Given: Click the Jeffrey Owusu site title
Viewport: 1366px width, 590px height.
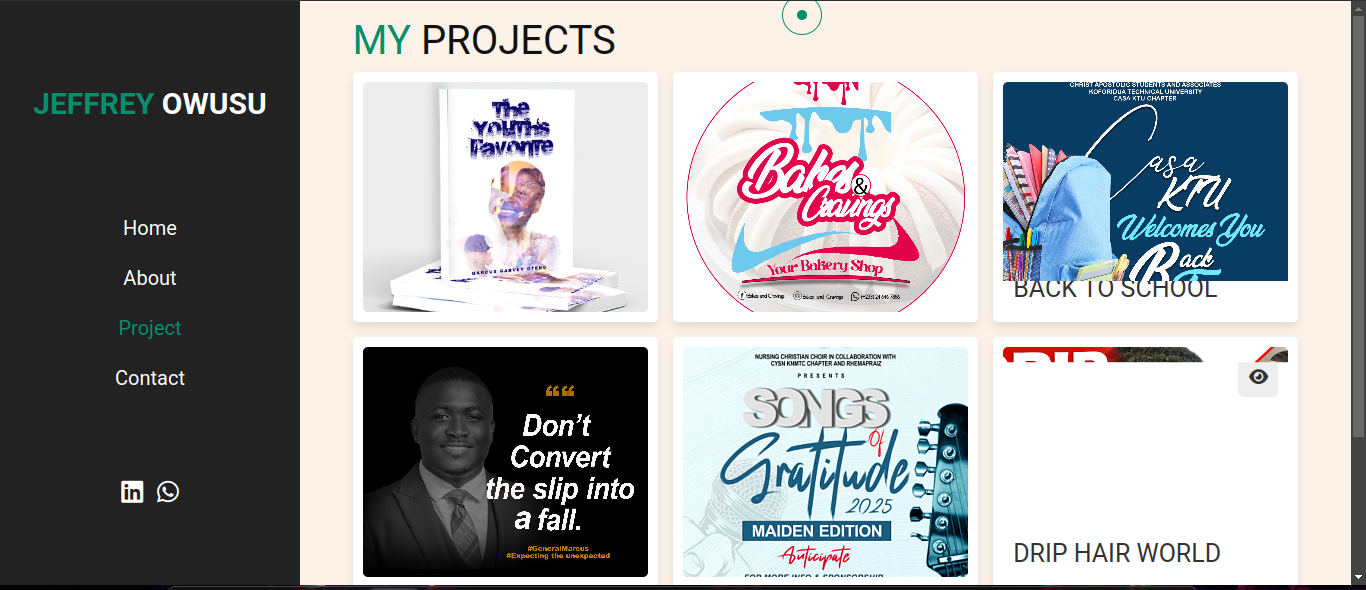Looking at the screenshot, I should [150, 104].
